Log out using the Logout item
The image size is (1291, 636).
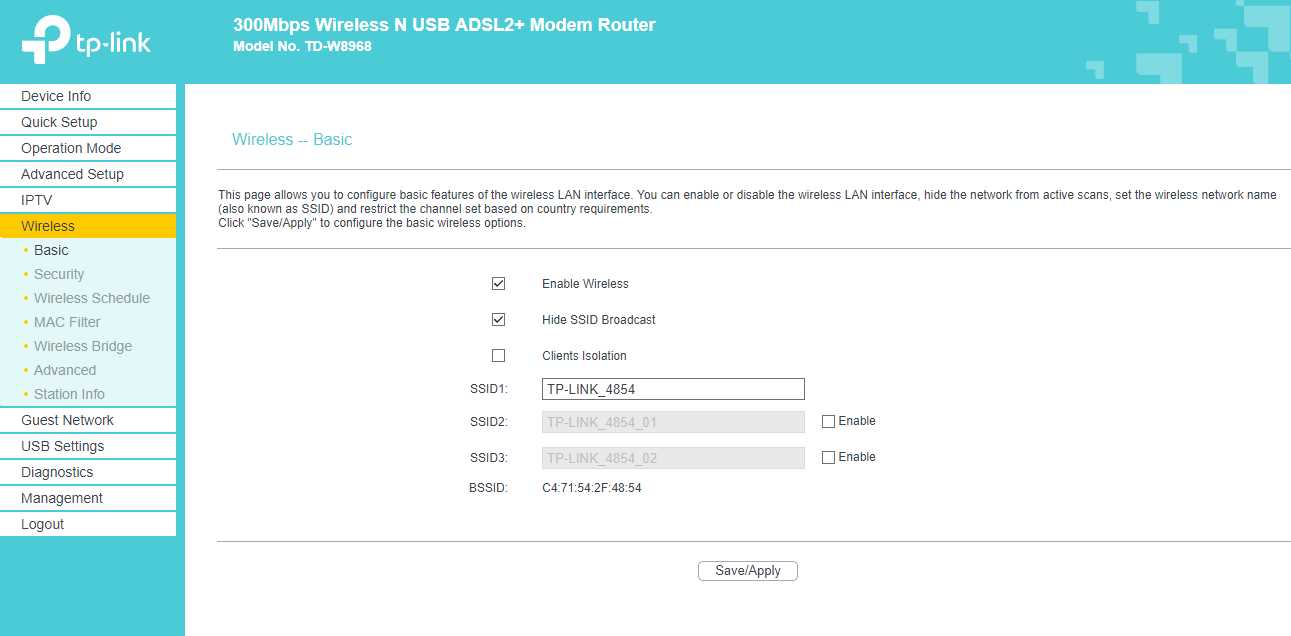coord(88,524)
